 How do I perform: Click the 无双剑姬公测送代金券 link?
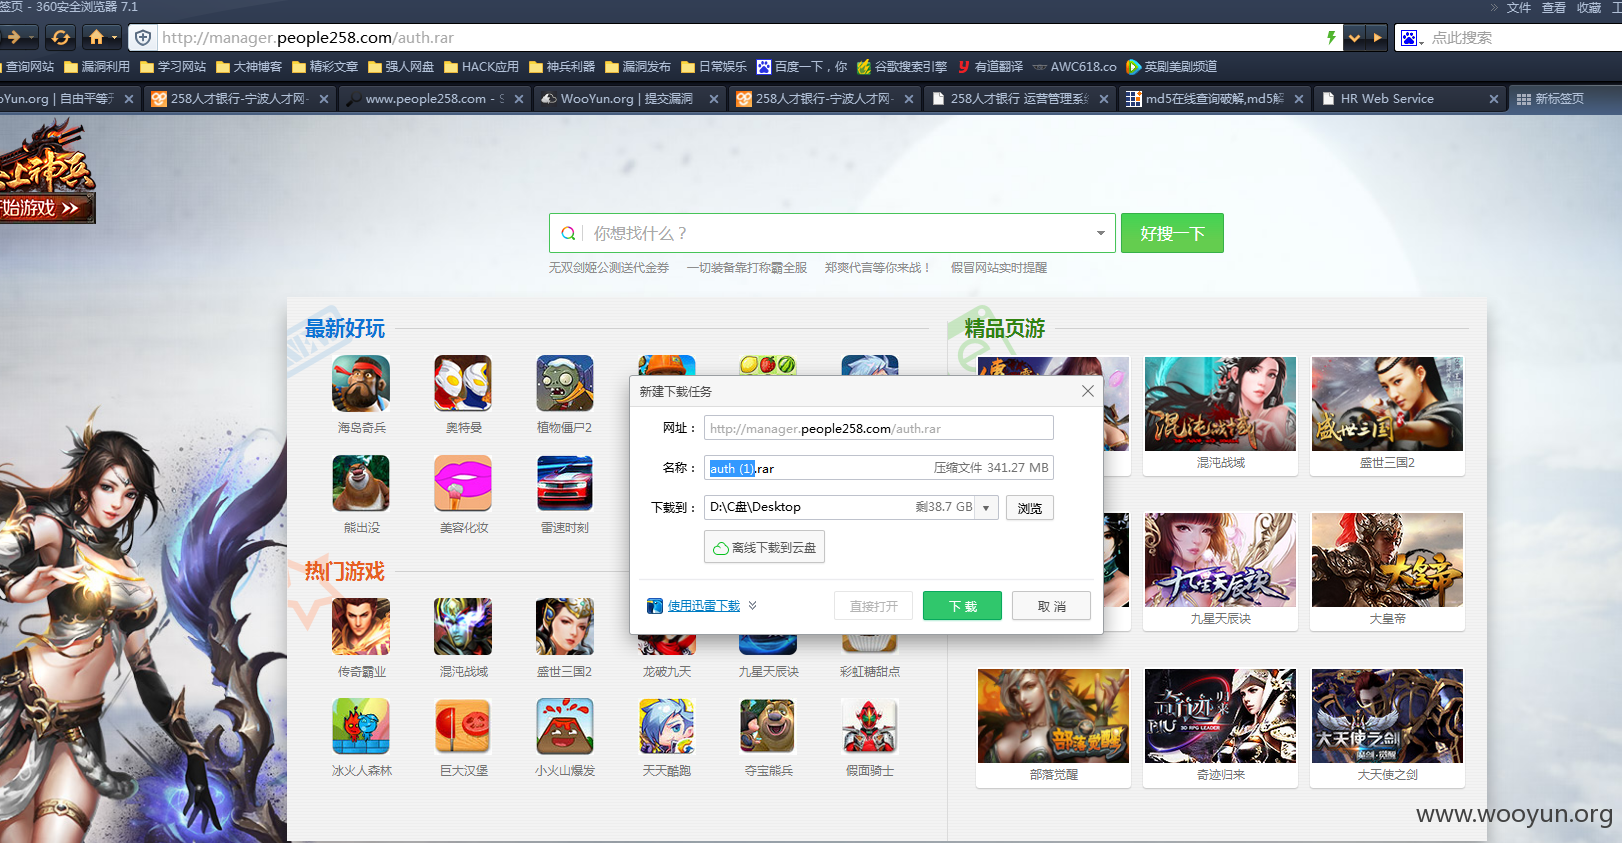pyautogui.click(x=609, y=268)
